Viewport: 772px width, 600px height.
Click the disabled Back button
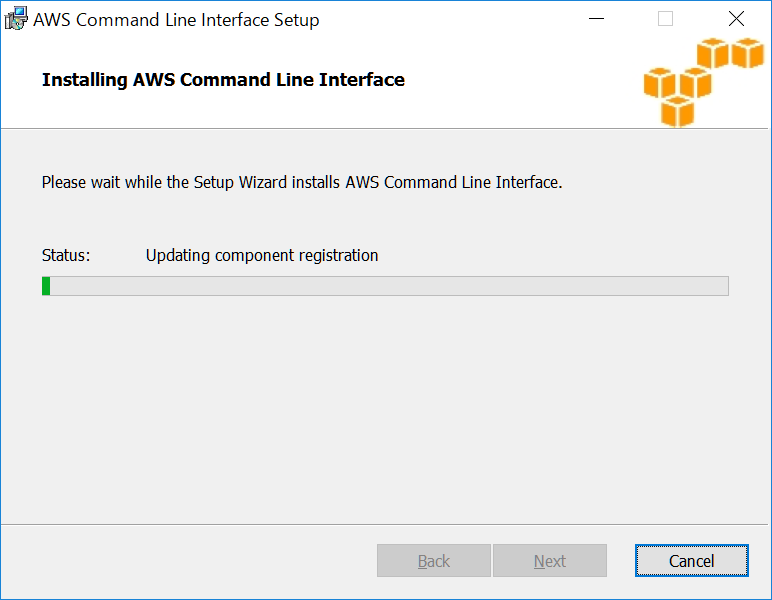(433, 561)
